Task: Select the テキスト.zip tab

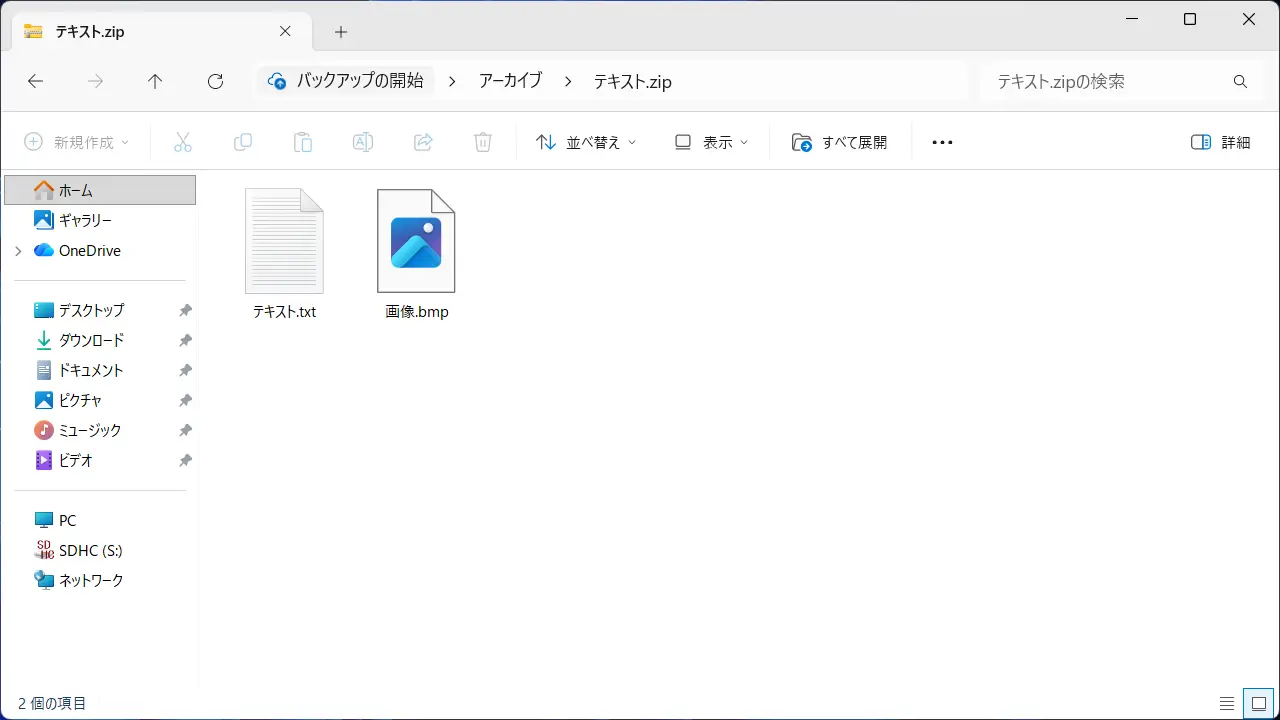Action: (x=150, y=31)
